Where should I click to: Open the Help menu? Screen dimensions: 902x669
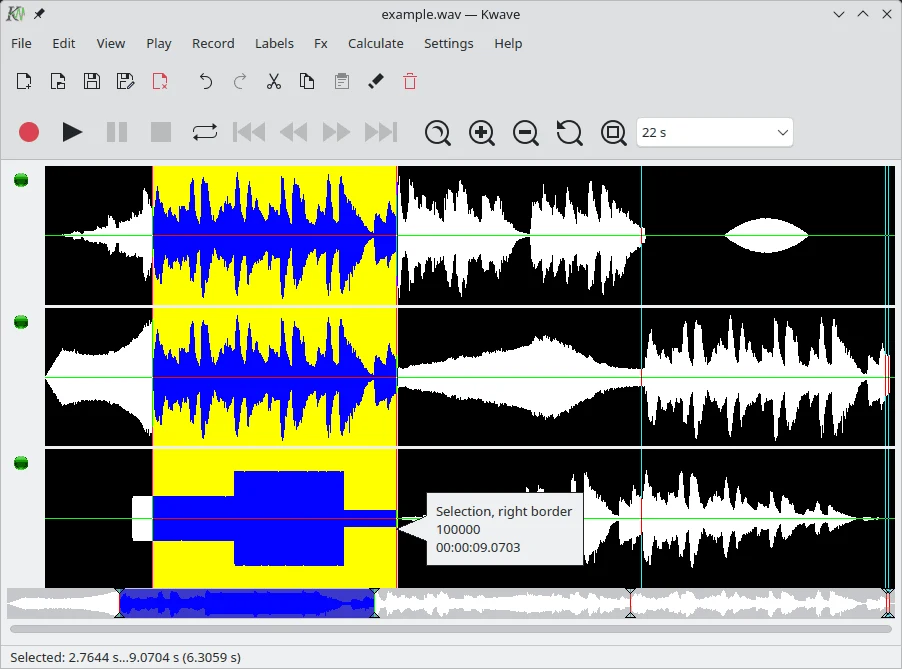[x=508, y=43]
